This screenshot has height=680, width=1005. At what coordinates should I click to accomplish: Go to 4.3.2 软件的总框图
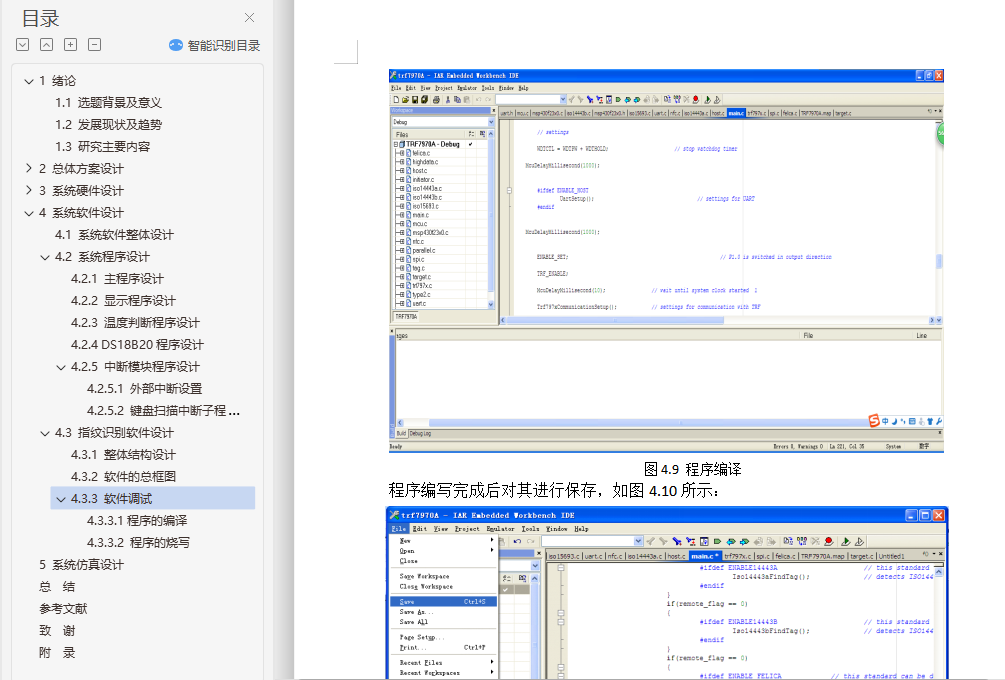tap(123, 477)
